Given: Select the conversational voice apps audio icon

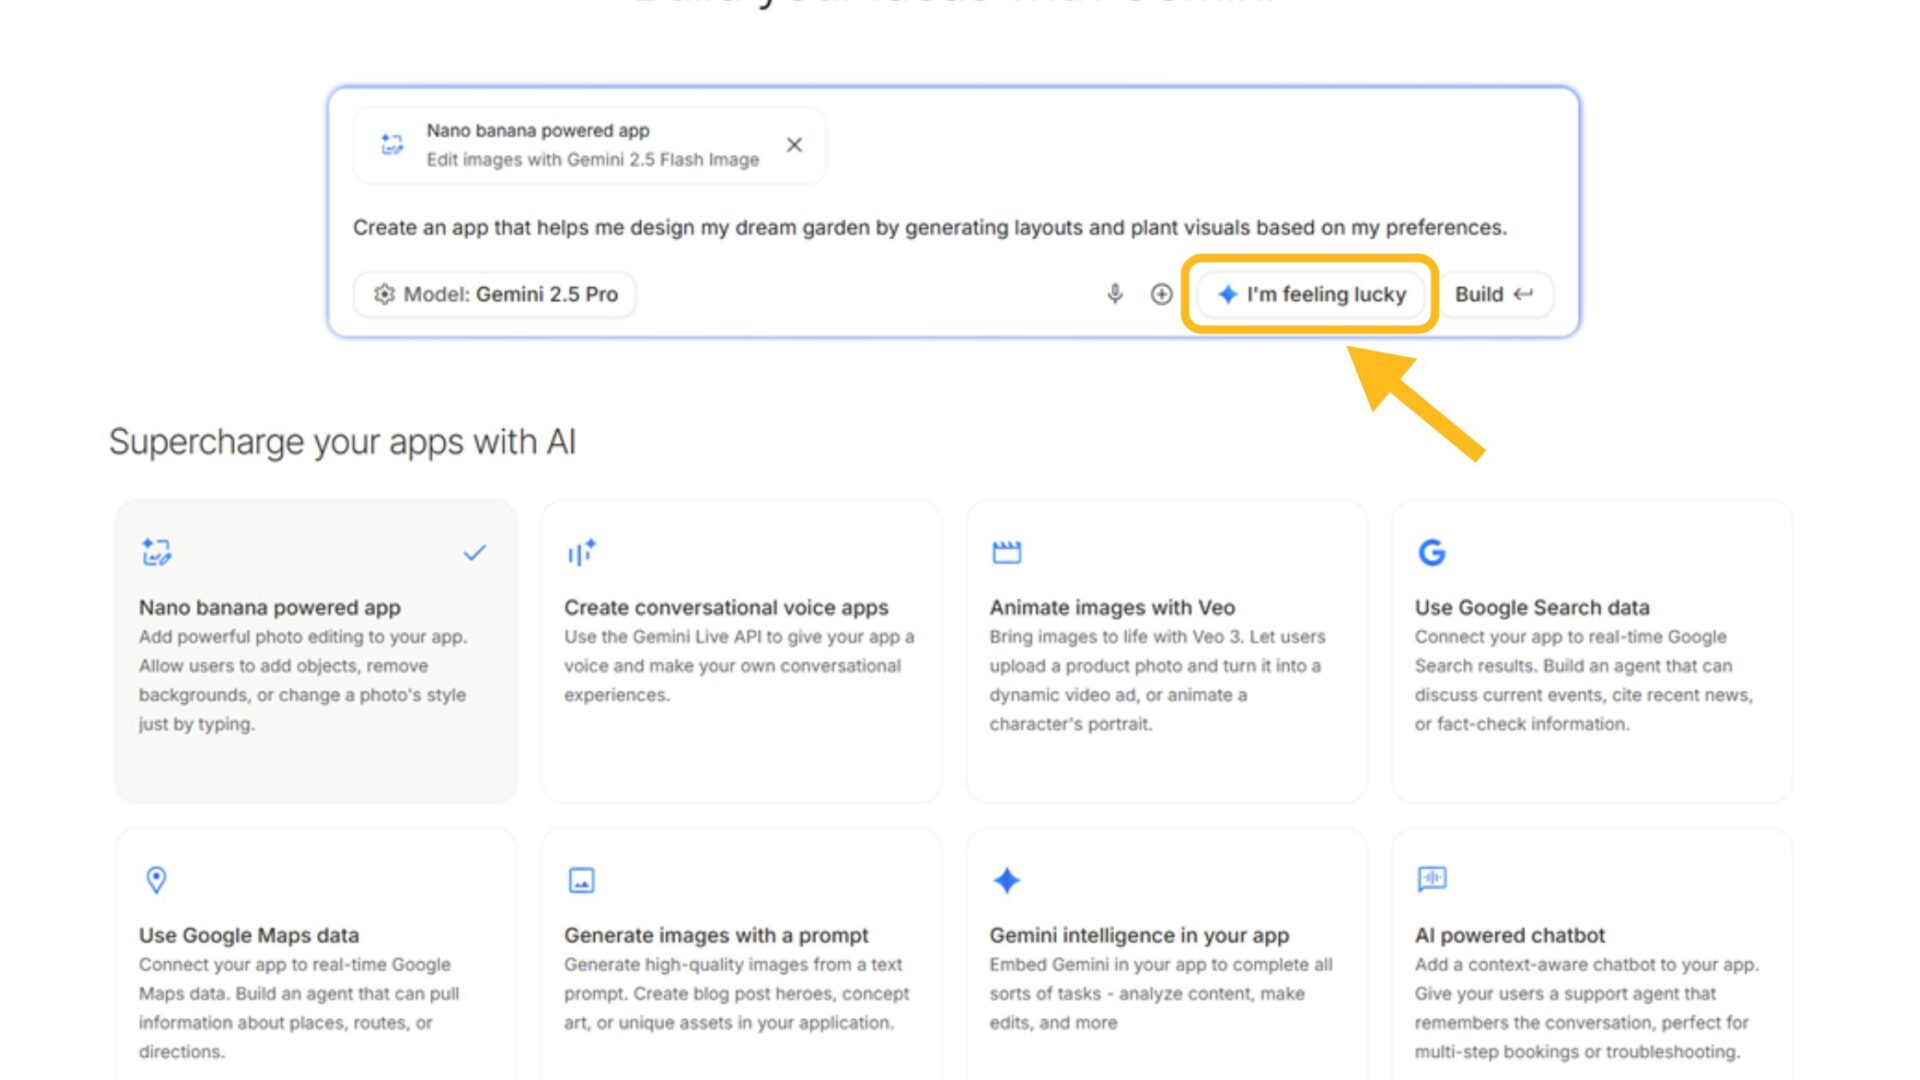Looking at the screenshot, I should (x=581, y=552).
